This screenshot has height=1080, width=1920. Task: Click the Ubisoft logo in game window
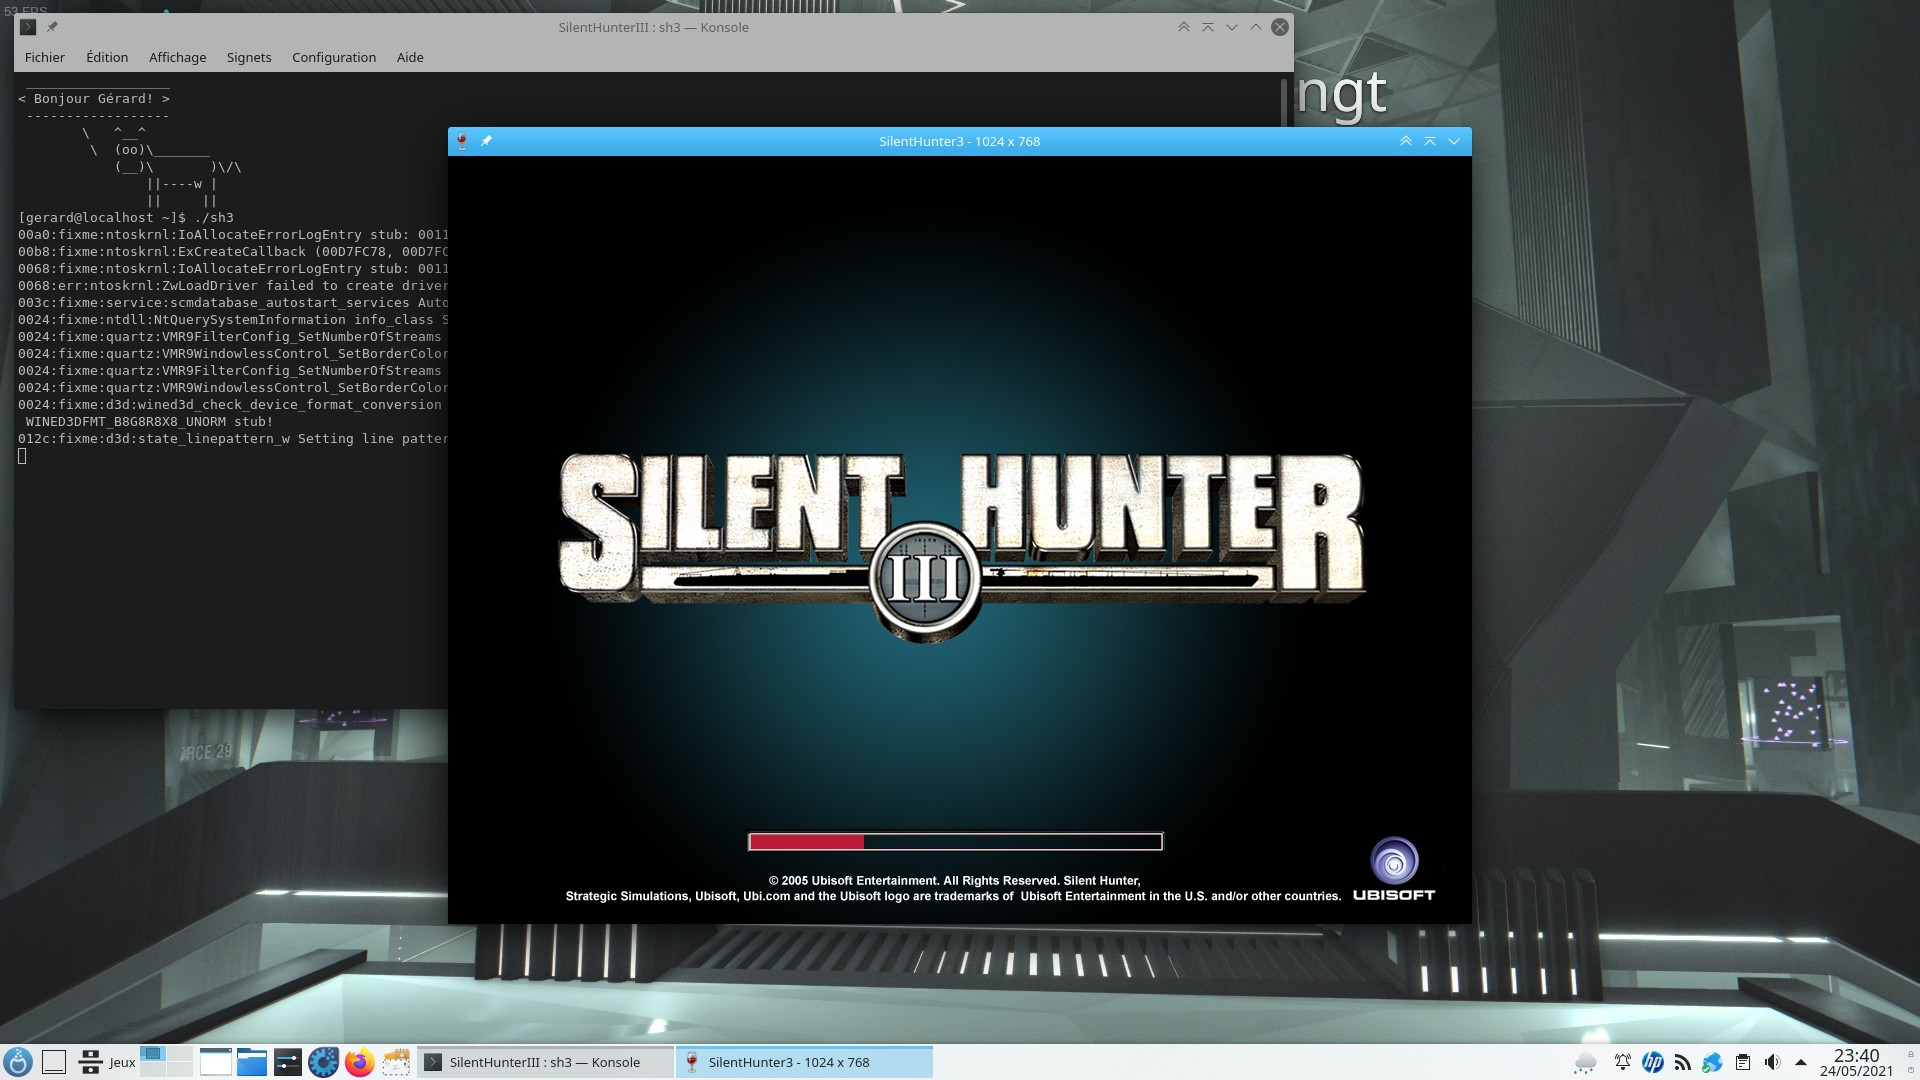1394,869
